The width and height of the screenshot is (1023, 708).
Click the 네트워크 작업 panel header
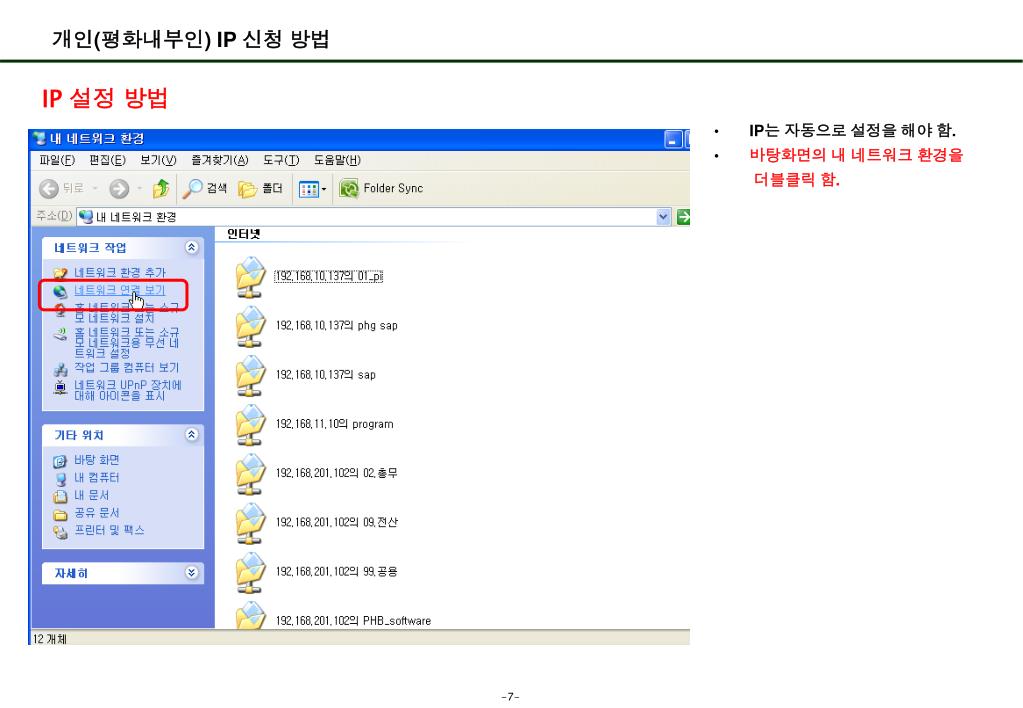point(123,247)
